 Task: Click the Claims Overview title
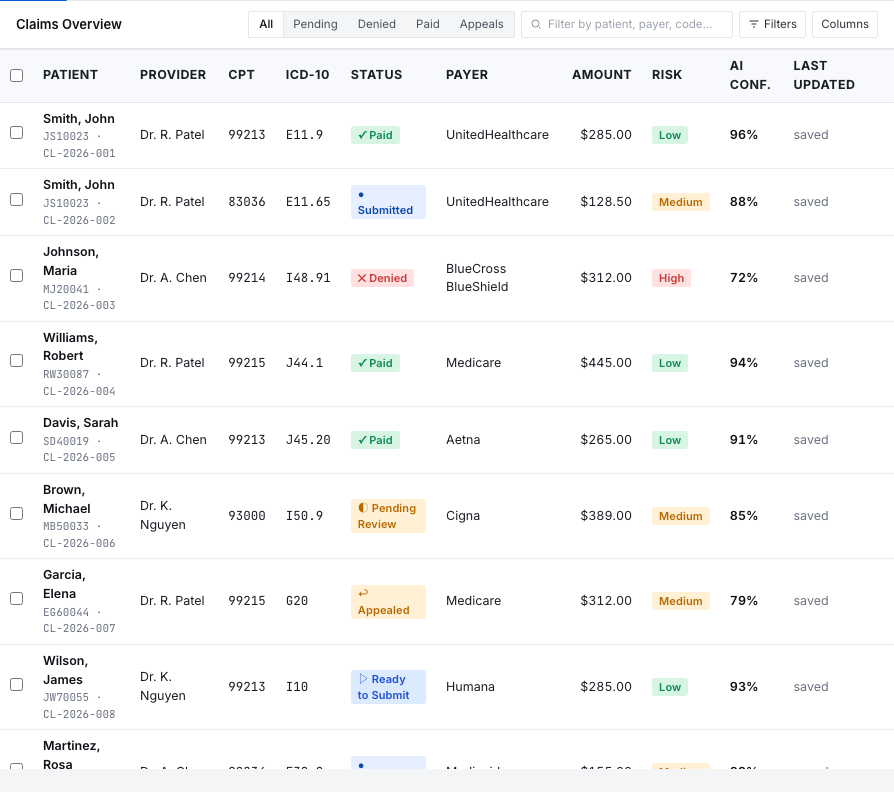point(68,25)
